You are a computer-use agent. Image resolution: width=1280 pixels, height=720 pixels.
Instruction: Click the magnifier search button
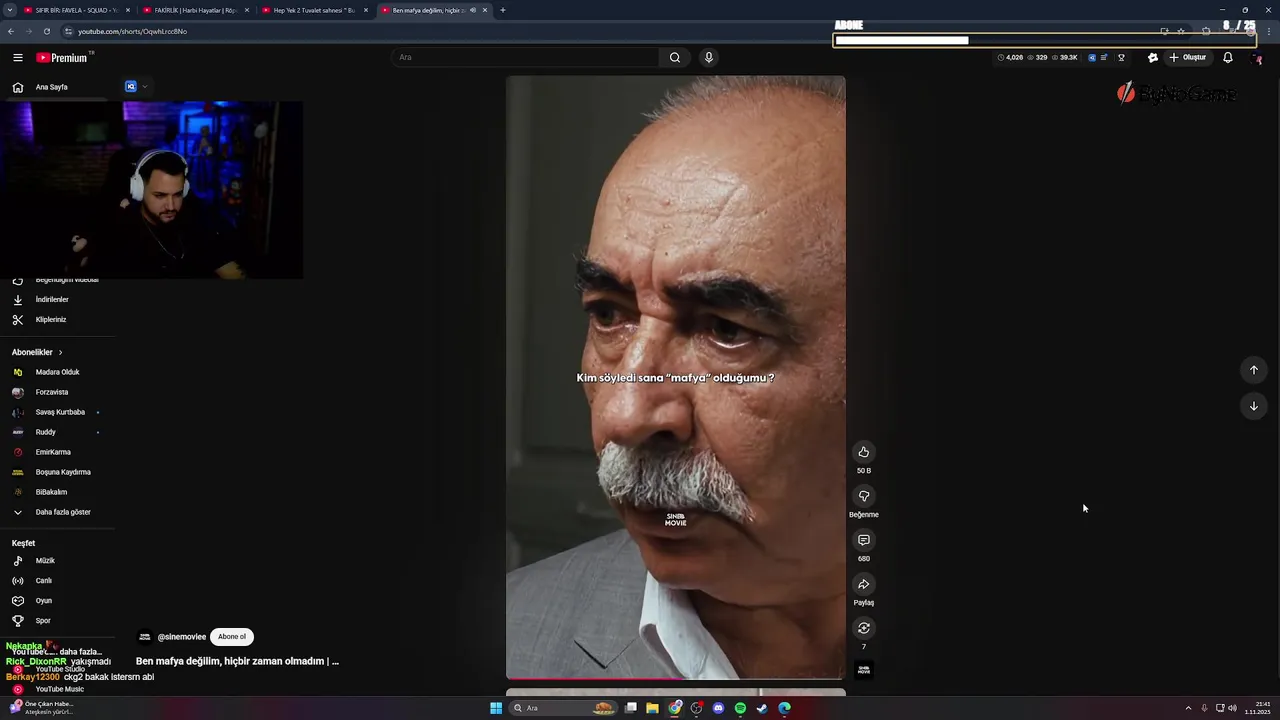click(675, 57)
